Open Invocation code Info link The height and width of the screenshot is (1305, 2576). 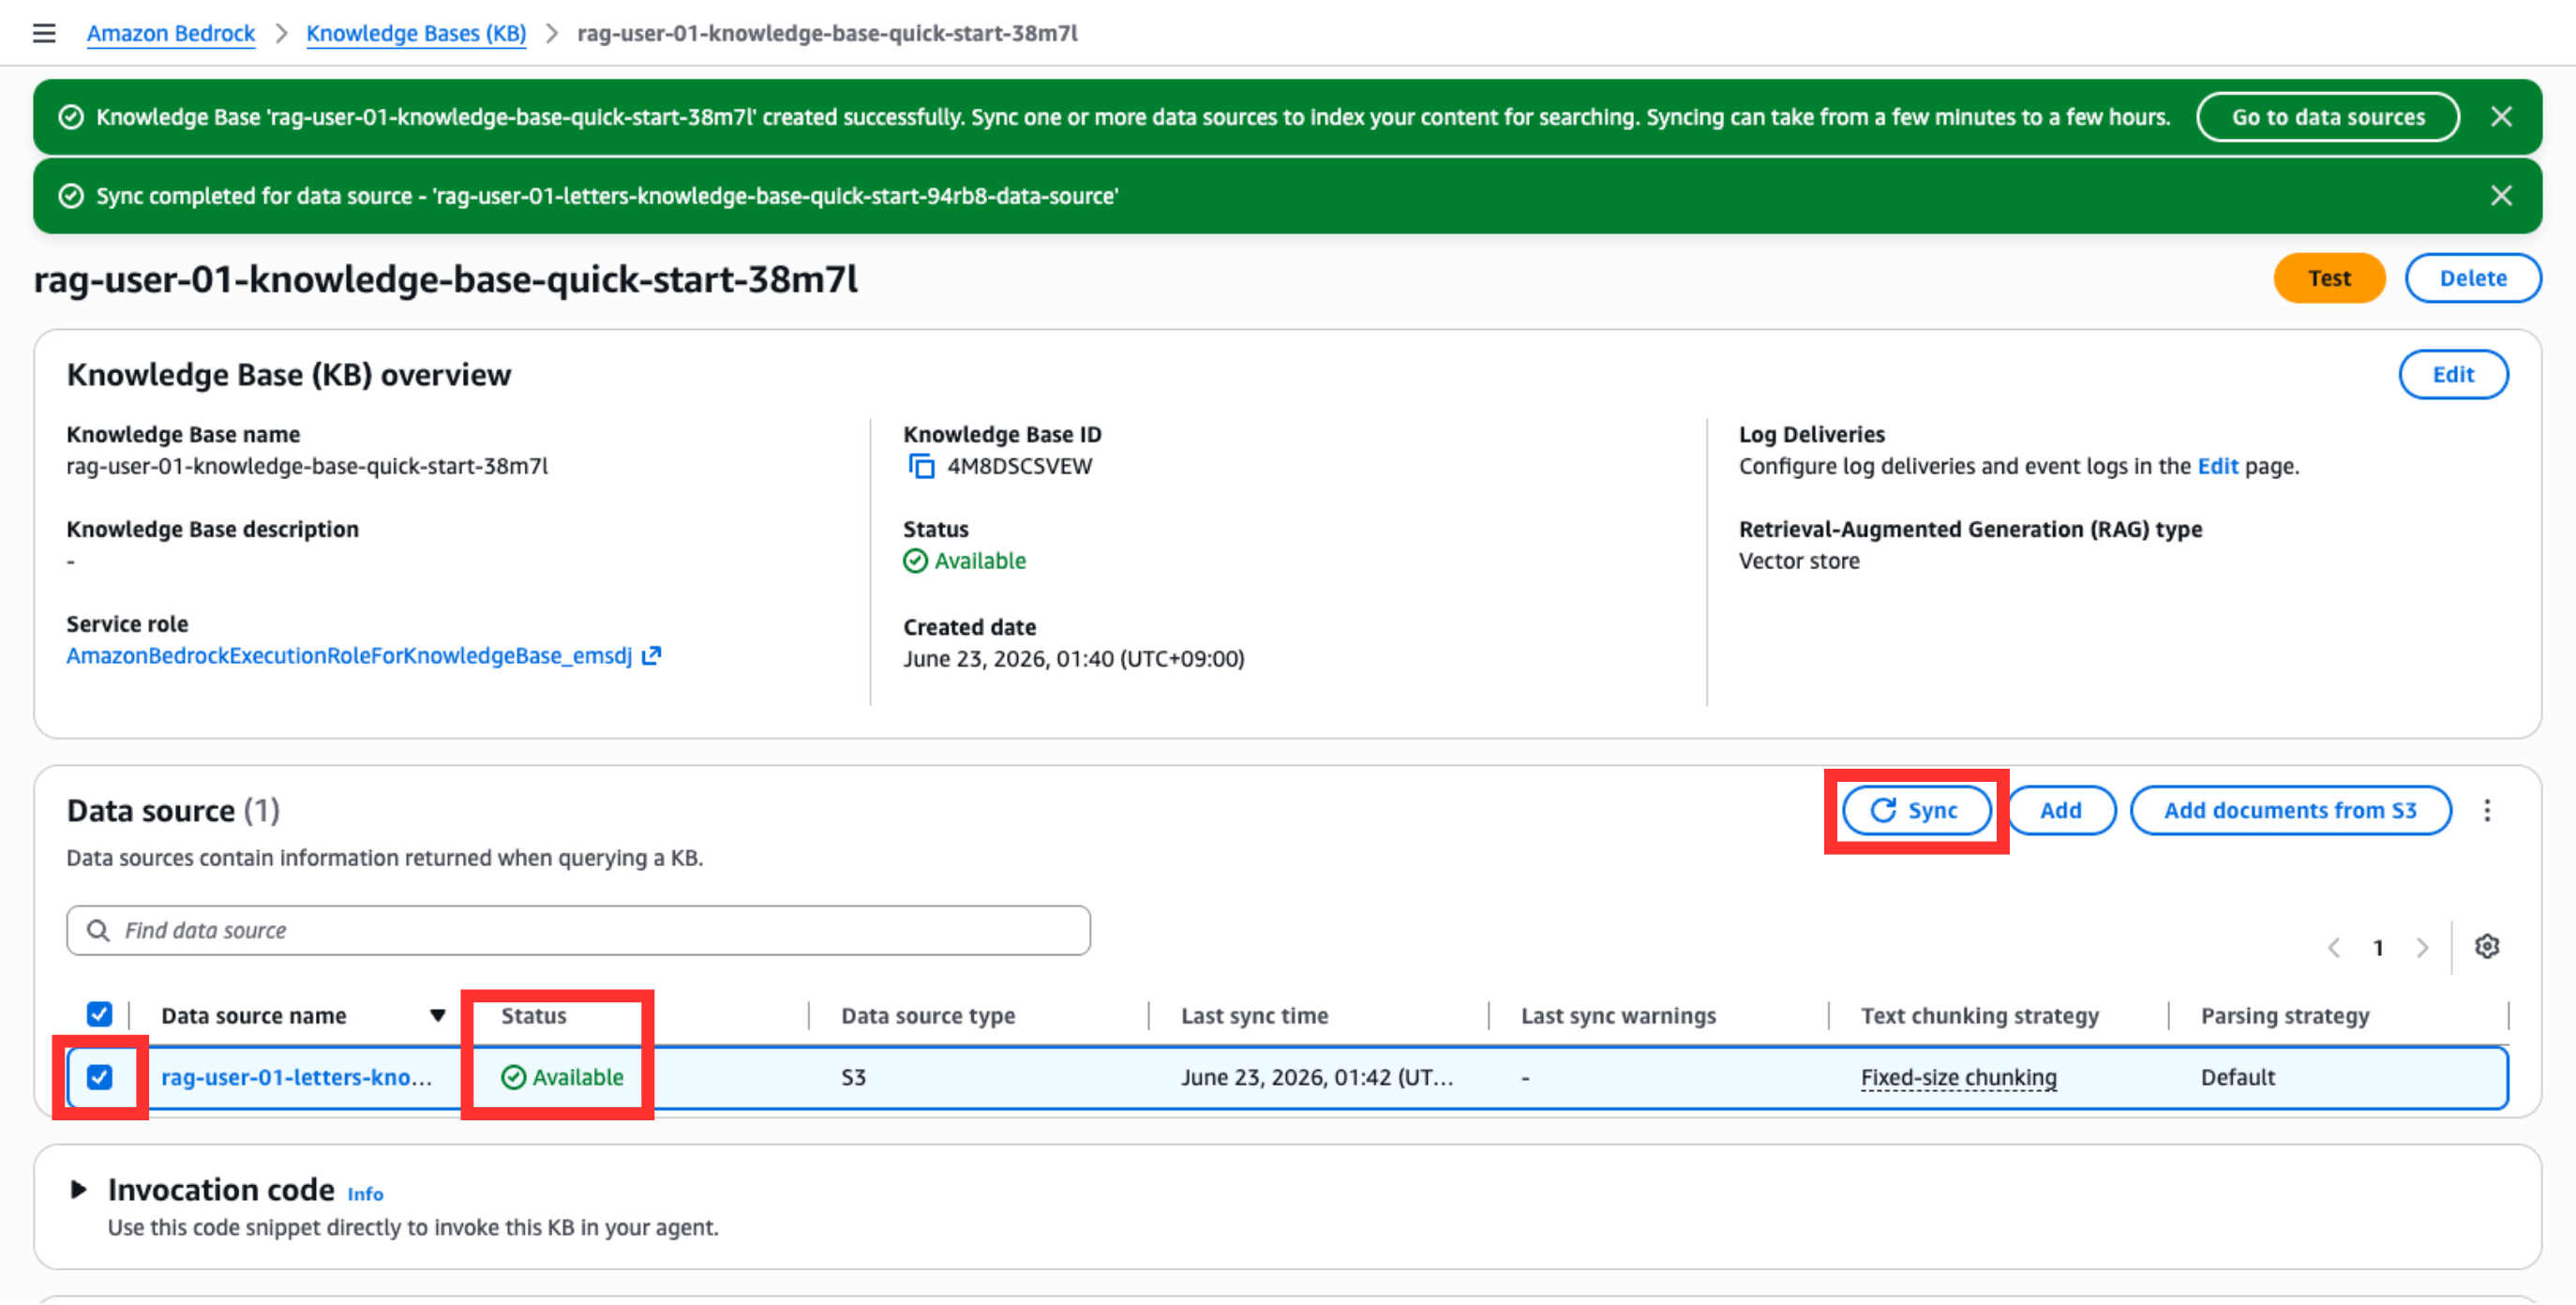click(x=365, y=1193)
